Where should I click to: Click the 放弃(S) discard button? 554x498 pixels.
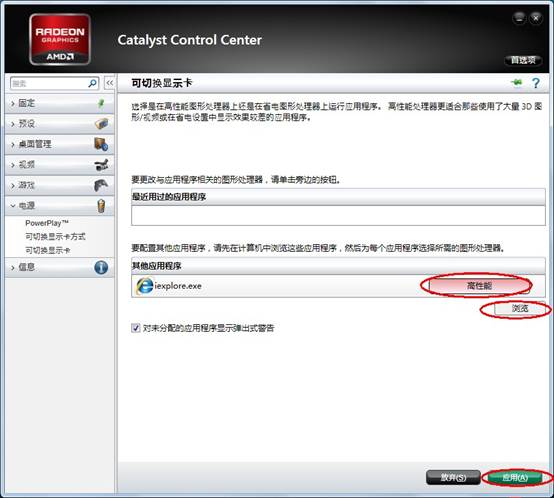[453, 478]
